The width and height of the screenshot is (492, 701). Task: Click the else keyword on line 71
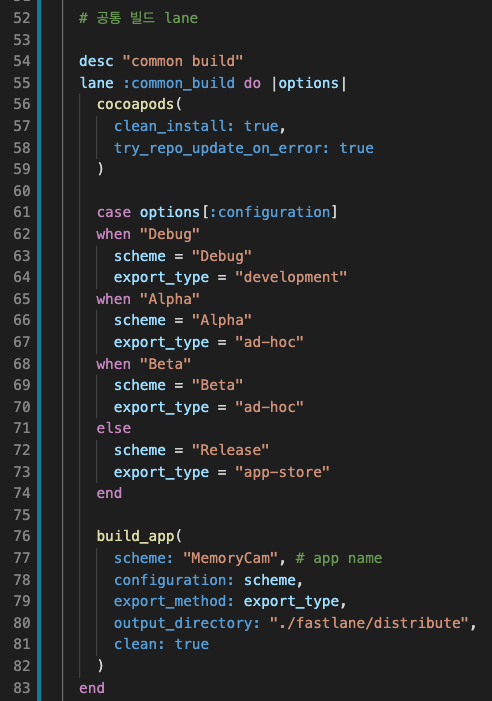[x=114, y=428]
